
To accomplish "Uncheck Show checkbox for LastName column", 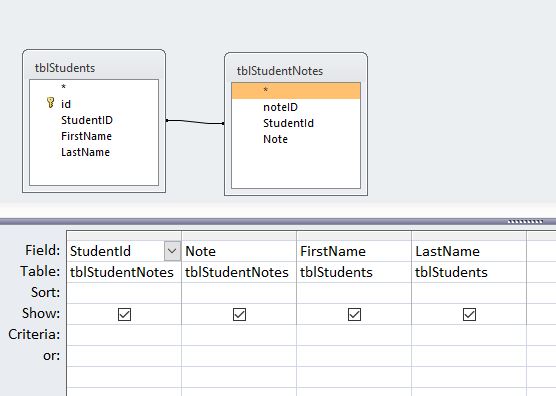I will coord(469,314).
